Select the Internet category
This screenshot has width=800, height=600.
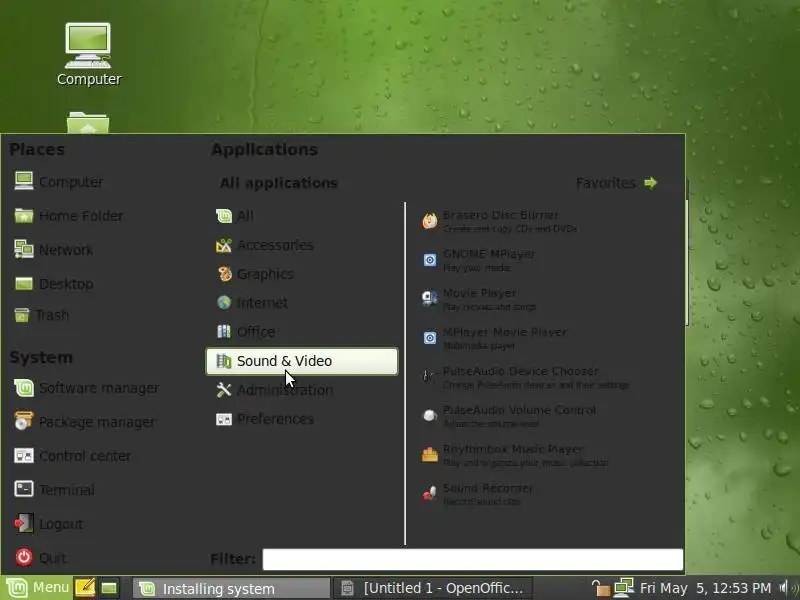click(x=302, y=303)
